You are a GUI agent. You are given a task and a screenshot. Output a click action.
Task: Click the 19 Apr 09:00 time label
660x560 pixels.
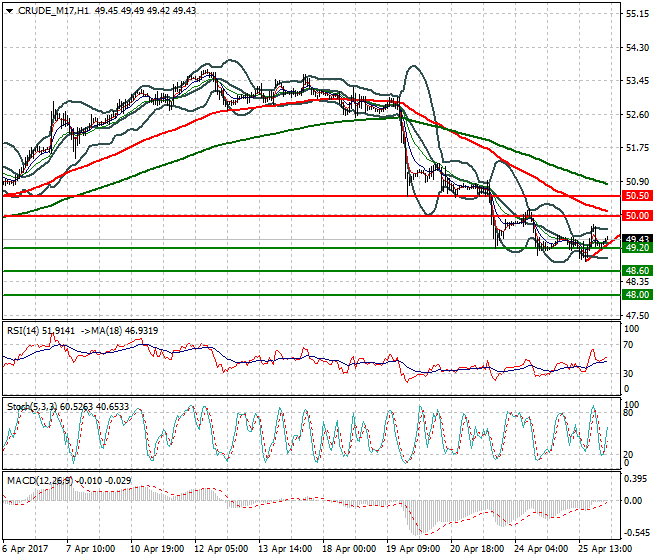pos(413,549)
